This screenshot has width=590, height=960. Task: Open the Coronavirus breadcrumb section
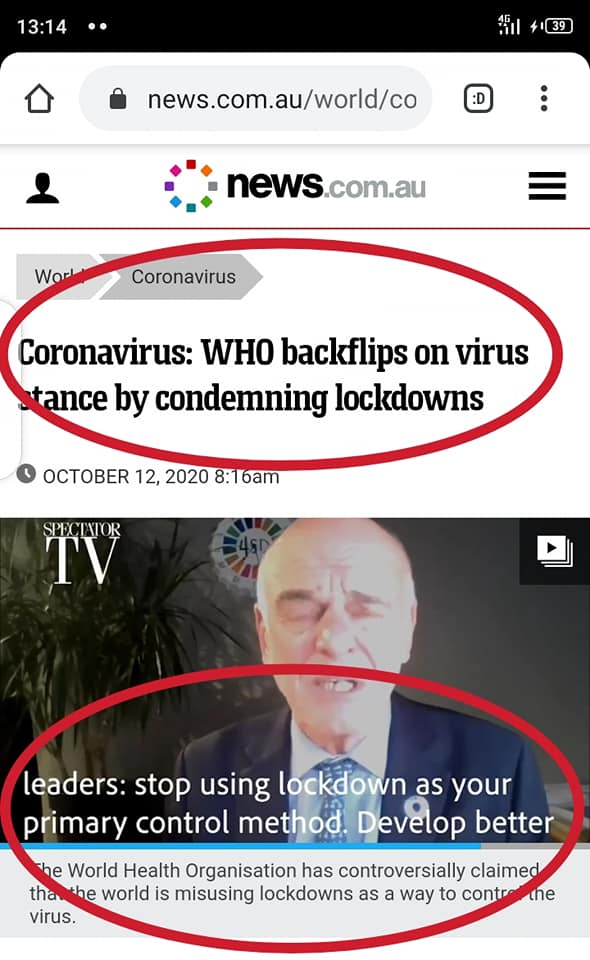coord(182,276)
